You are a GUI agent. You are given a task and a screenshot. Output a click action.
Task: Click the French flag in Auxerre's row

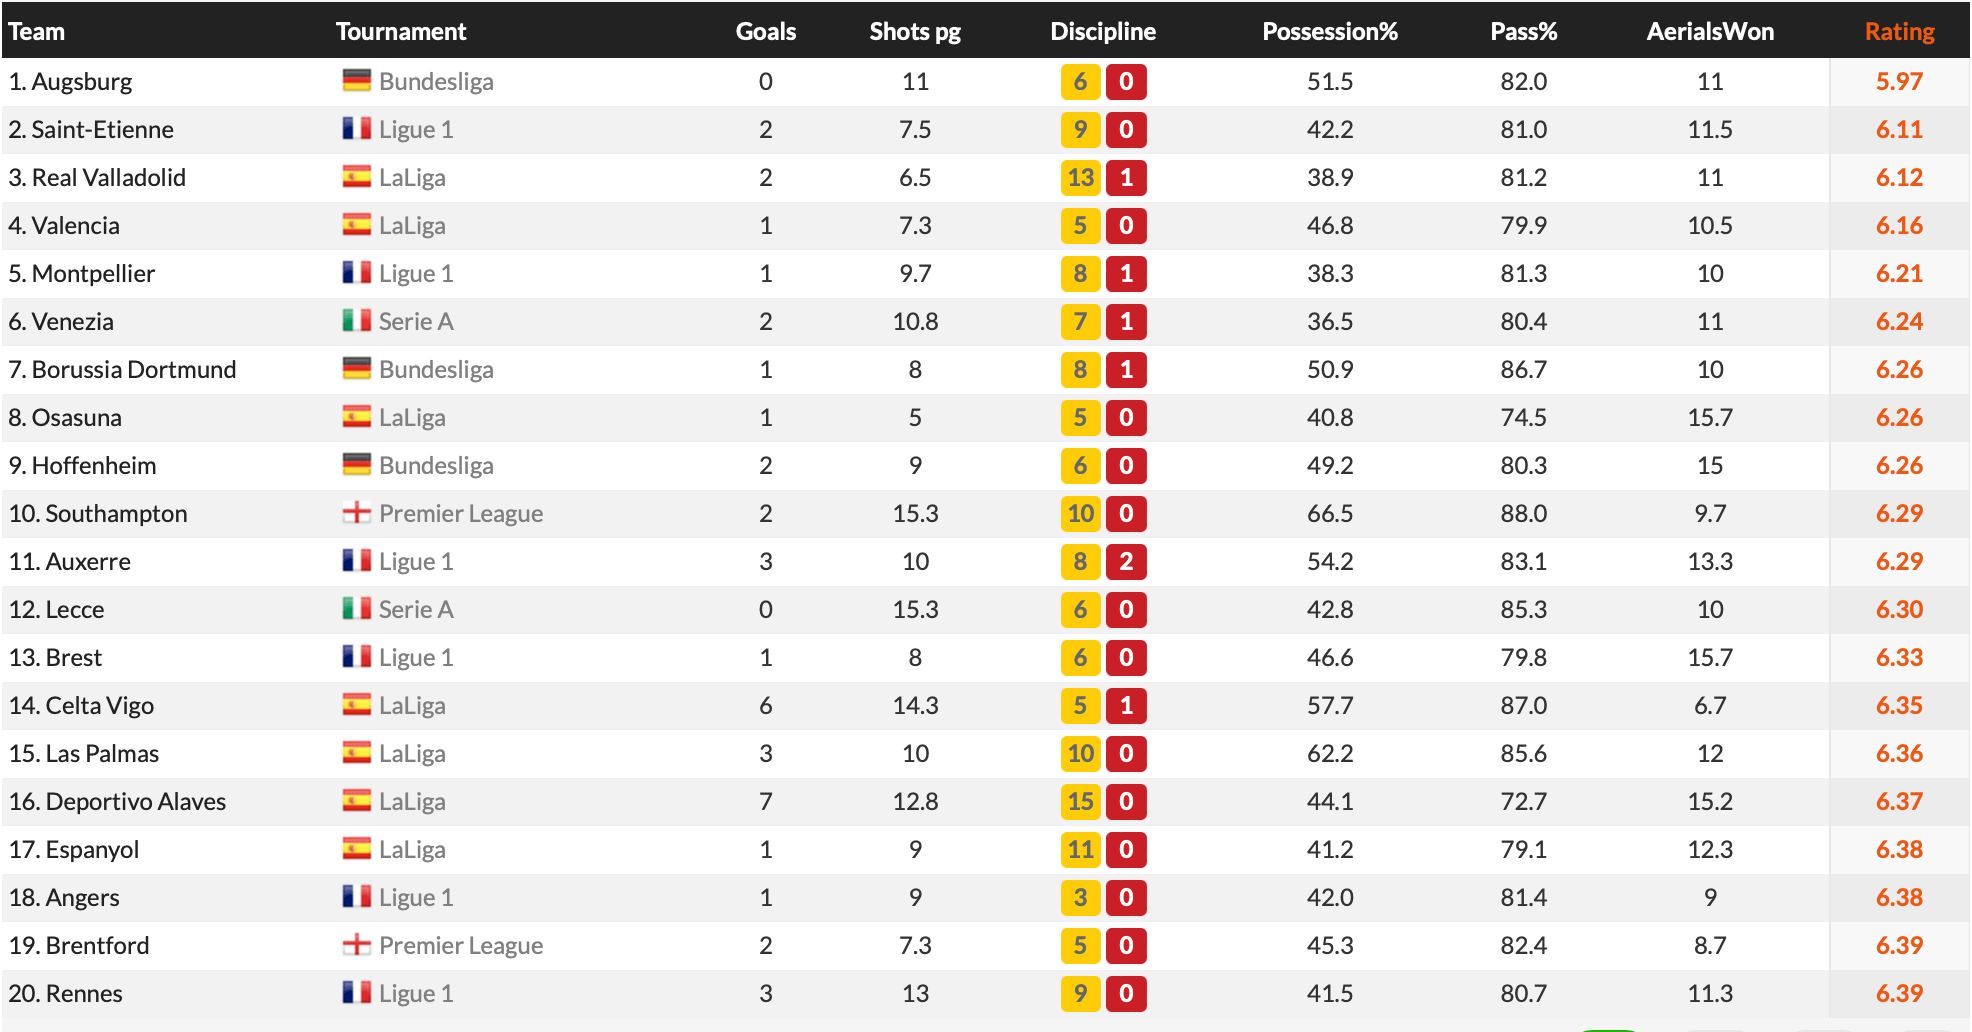(x=356, y=561)
